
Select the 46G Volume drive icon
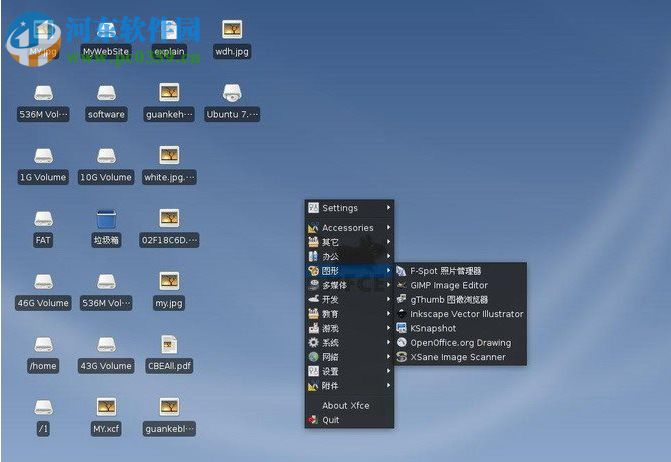pos(43,281)
